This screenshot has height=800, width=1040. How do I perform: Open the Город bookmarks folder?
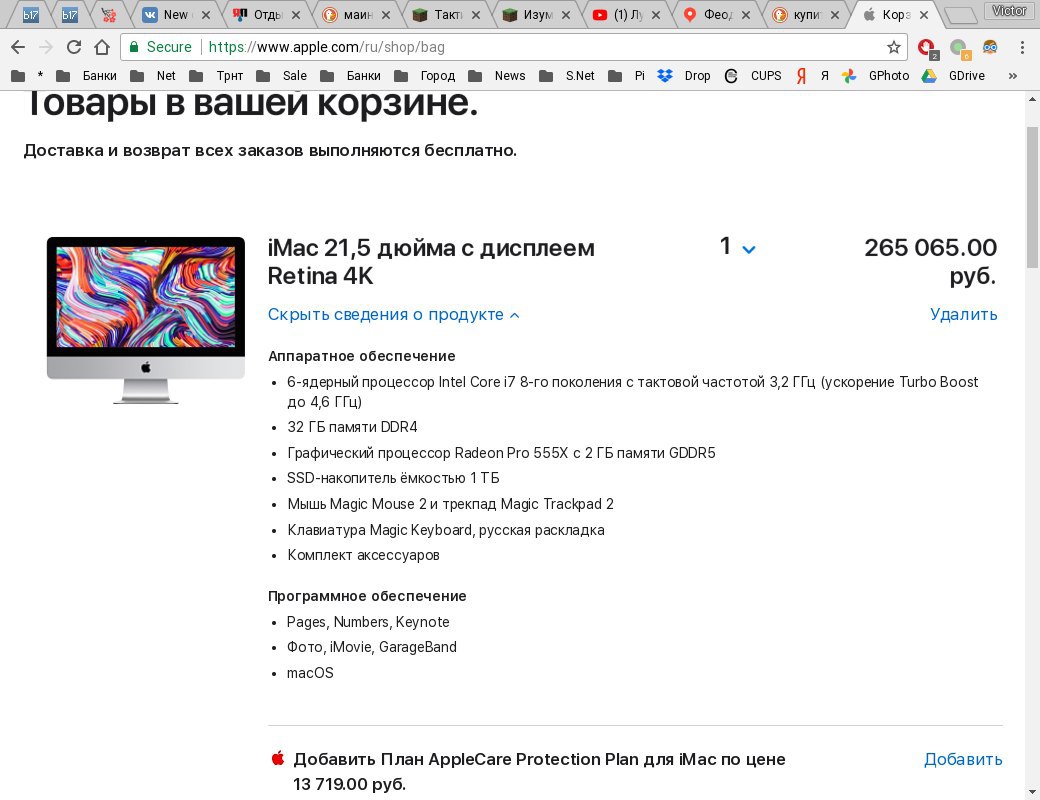424,76
